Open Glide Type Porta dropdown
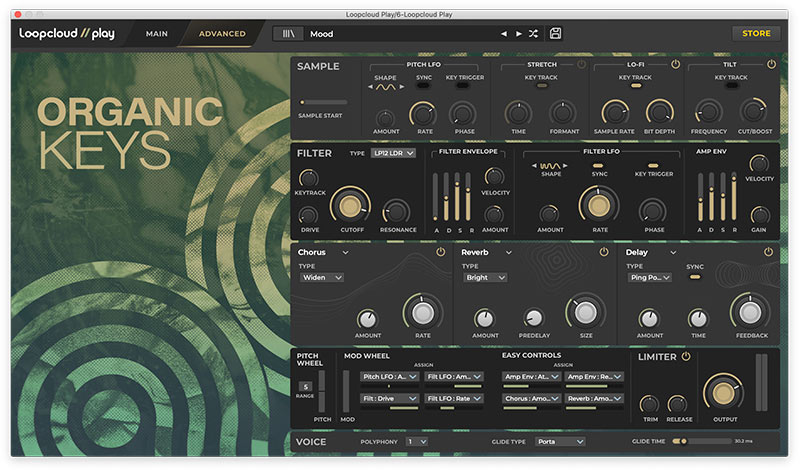800x470 pixels. (x=560, y=442)
